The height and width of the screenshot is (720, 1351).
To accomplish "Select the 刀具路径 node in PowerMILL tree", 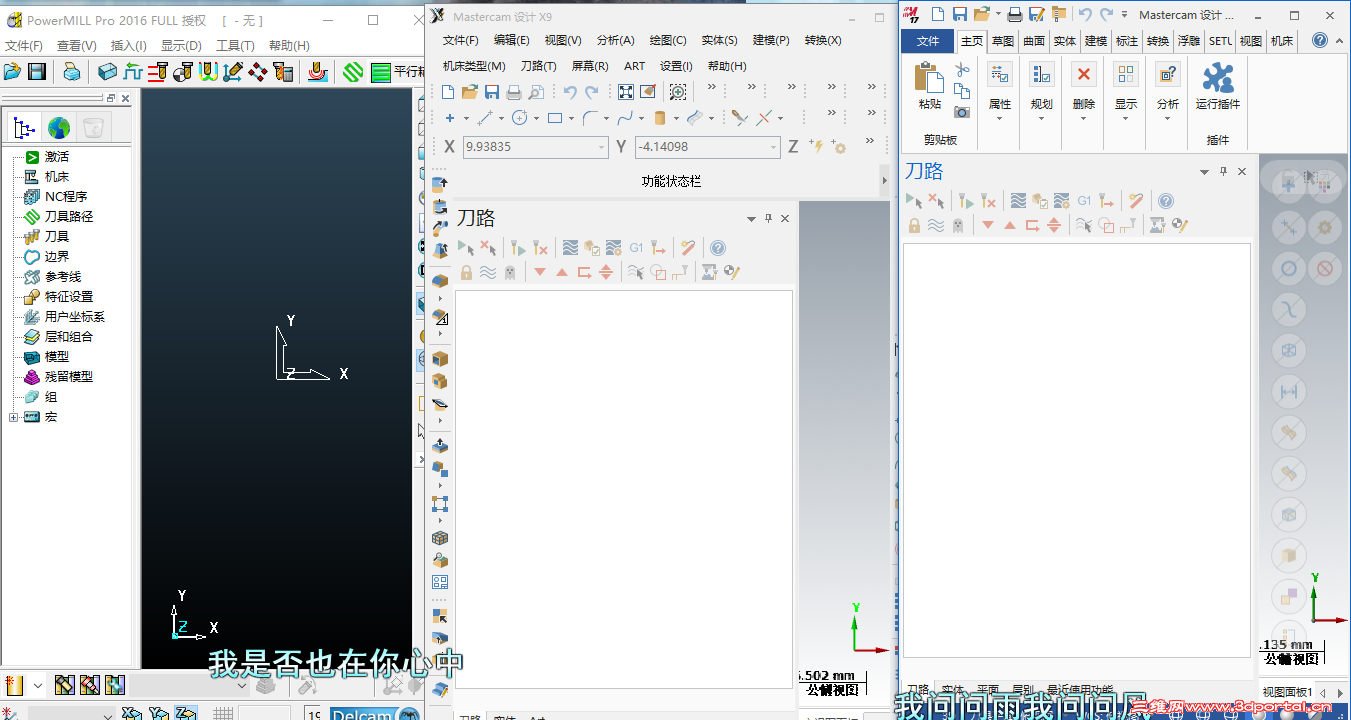I will (69, 216).
